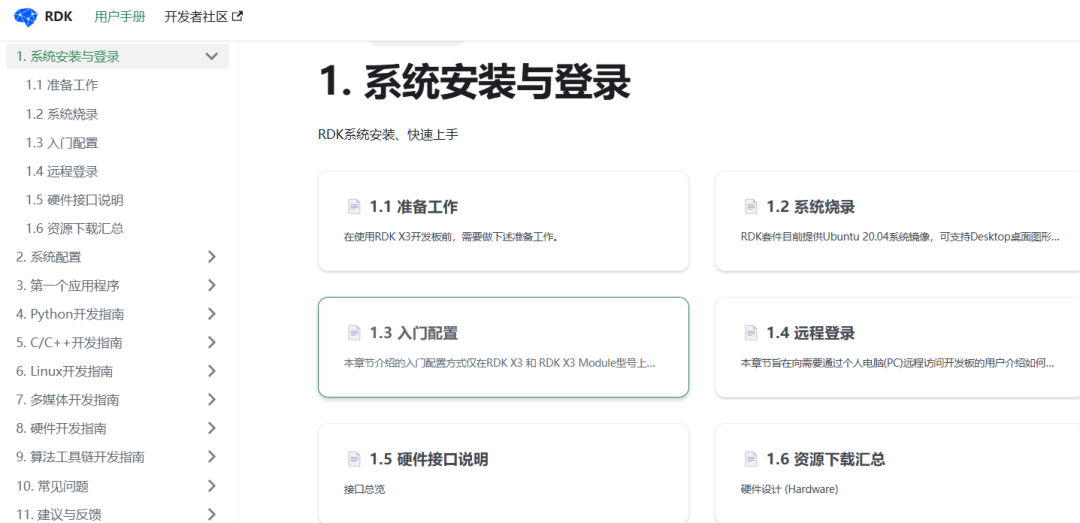Open the 1.1 准备工作 card title
Screen dimensions: 1080x523
coord(414,207)
